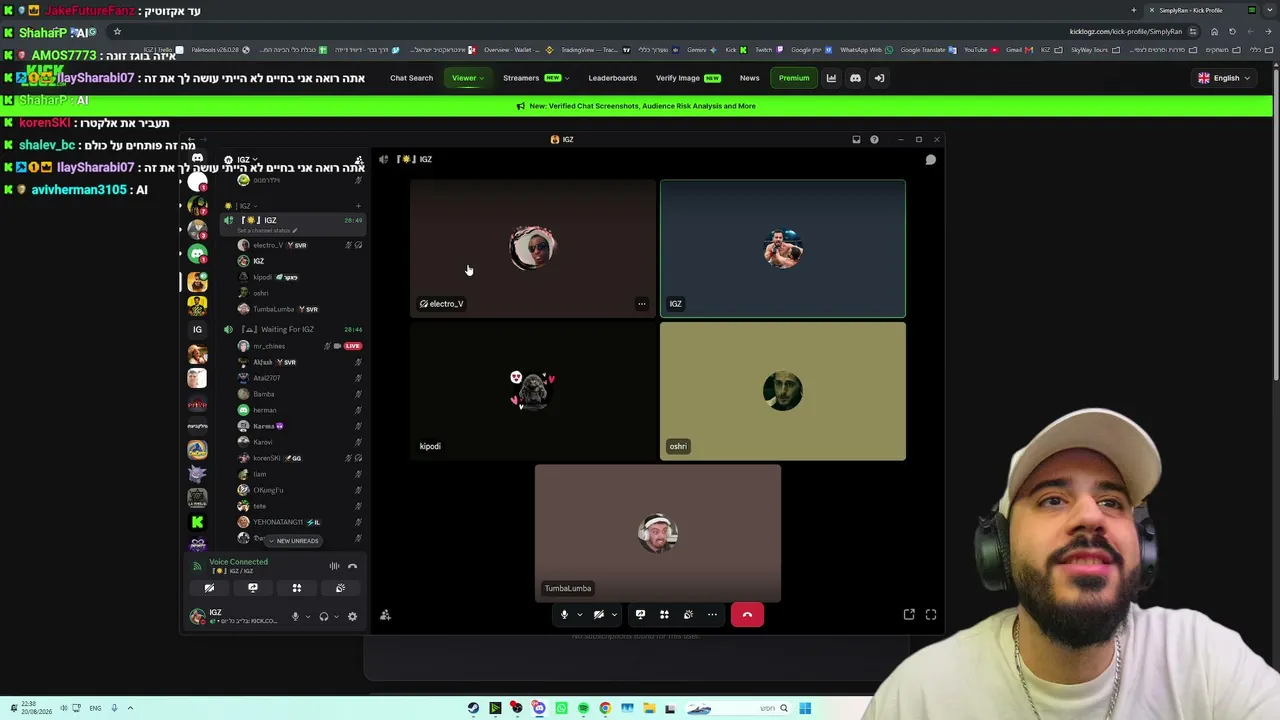Toggle camera in the call control bar
This screenshot has width=1280, height=720.
(599, 615)
